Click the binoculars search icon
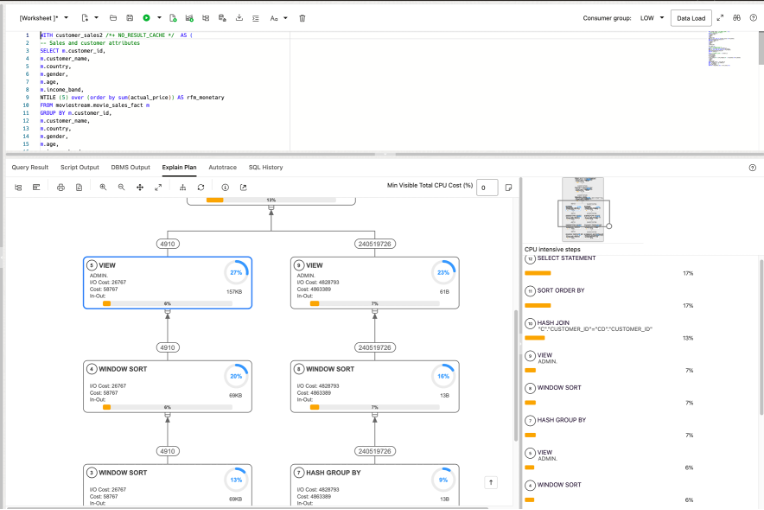The width and height of the screenshot is (764, 510). coord(737,18)
